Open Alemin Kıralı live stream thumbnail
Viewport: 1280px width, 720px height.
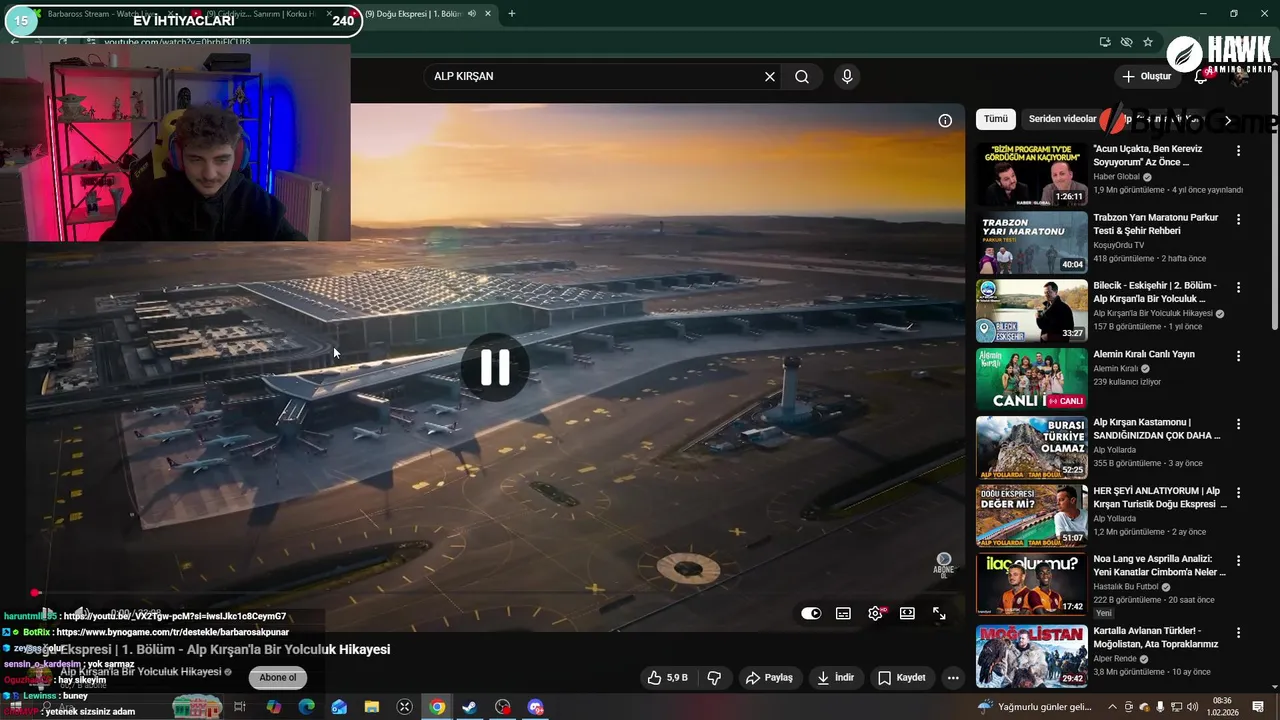(1031, 379)
